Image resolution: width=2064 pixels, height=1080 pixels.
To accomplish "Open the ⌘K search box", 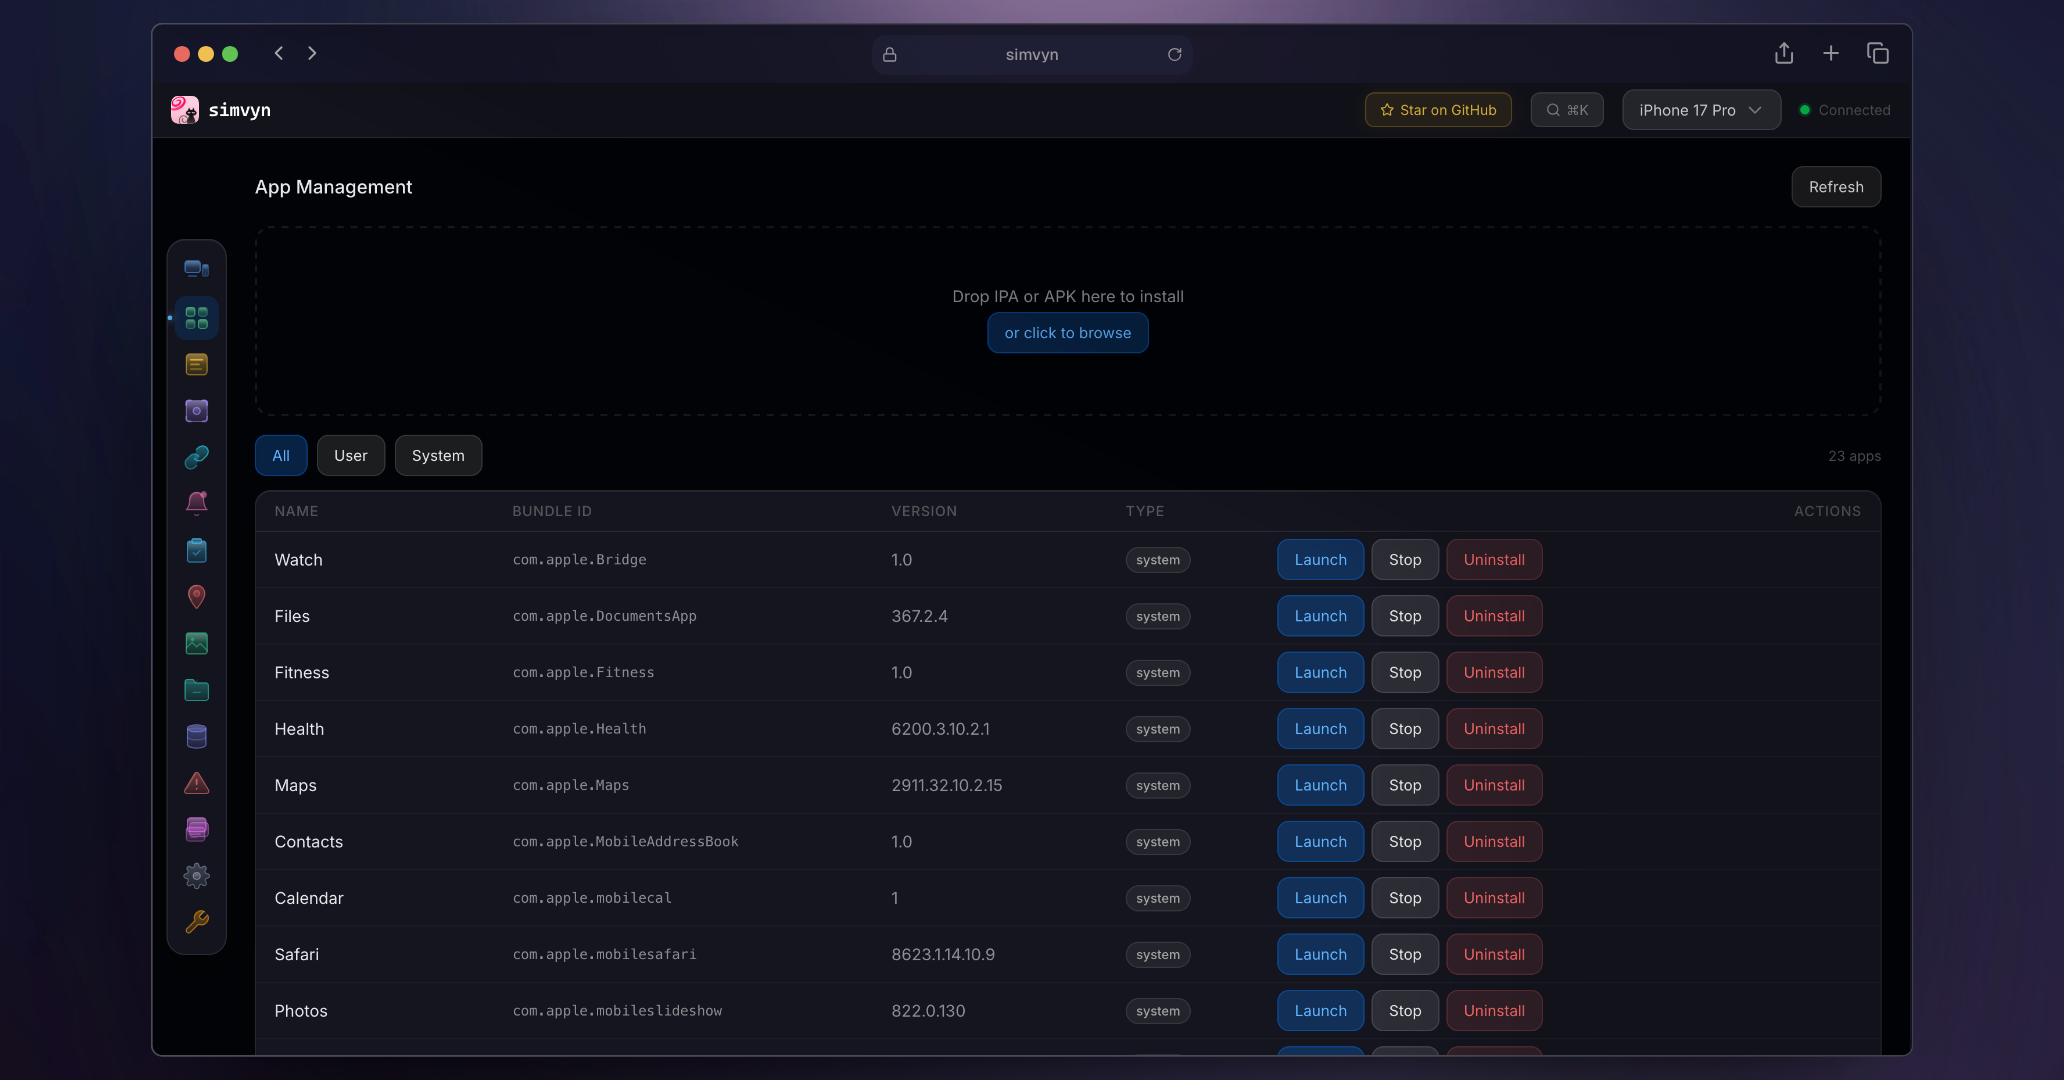I will tap(1566, 110).
